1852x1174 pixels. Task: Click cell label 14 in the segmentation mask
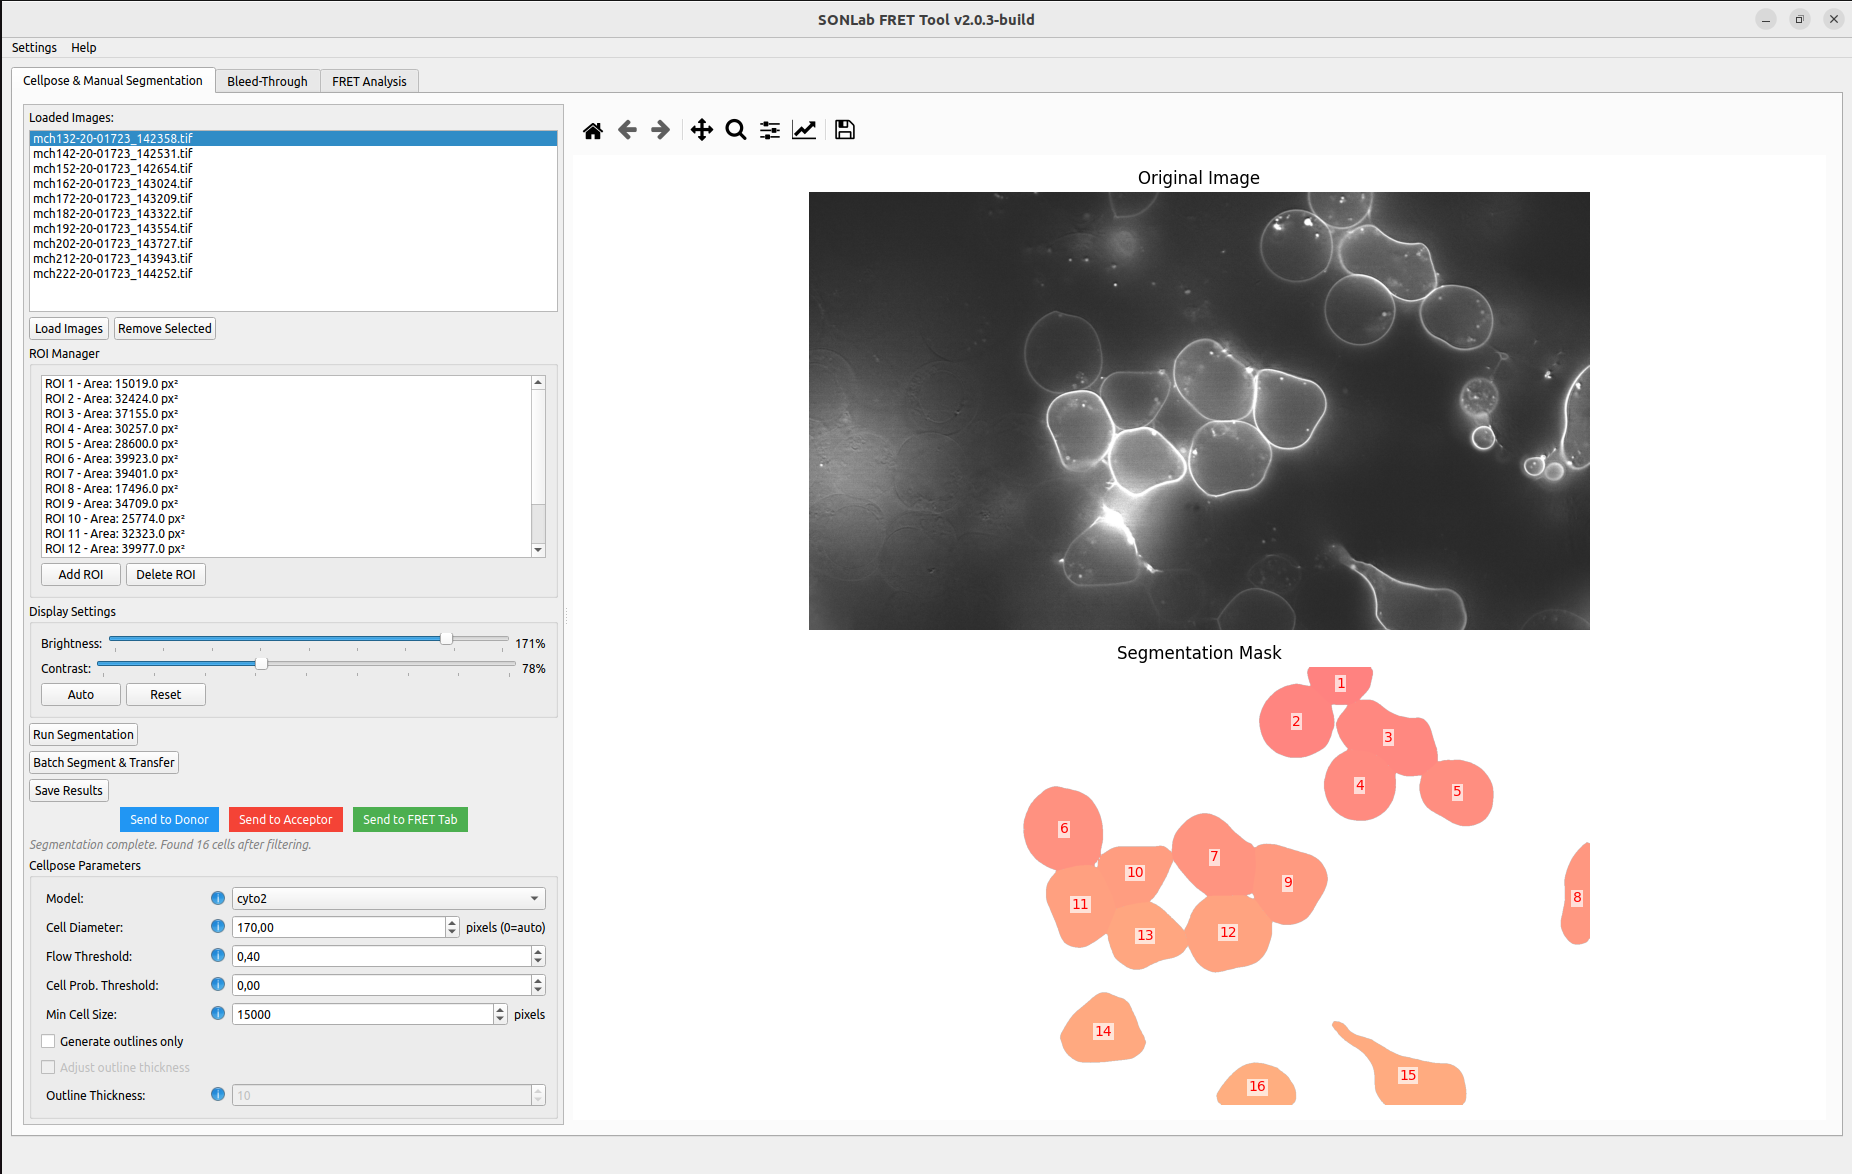coord(1103,1031)
